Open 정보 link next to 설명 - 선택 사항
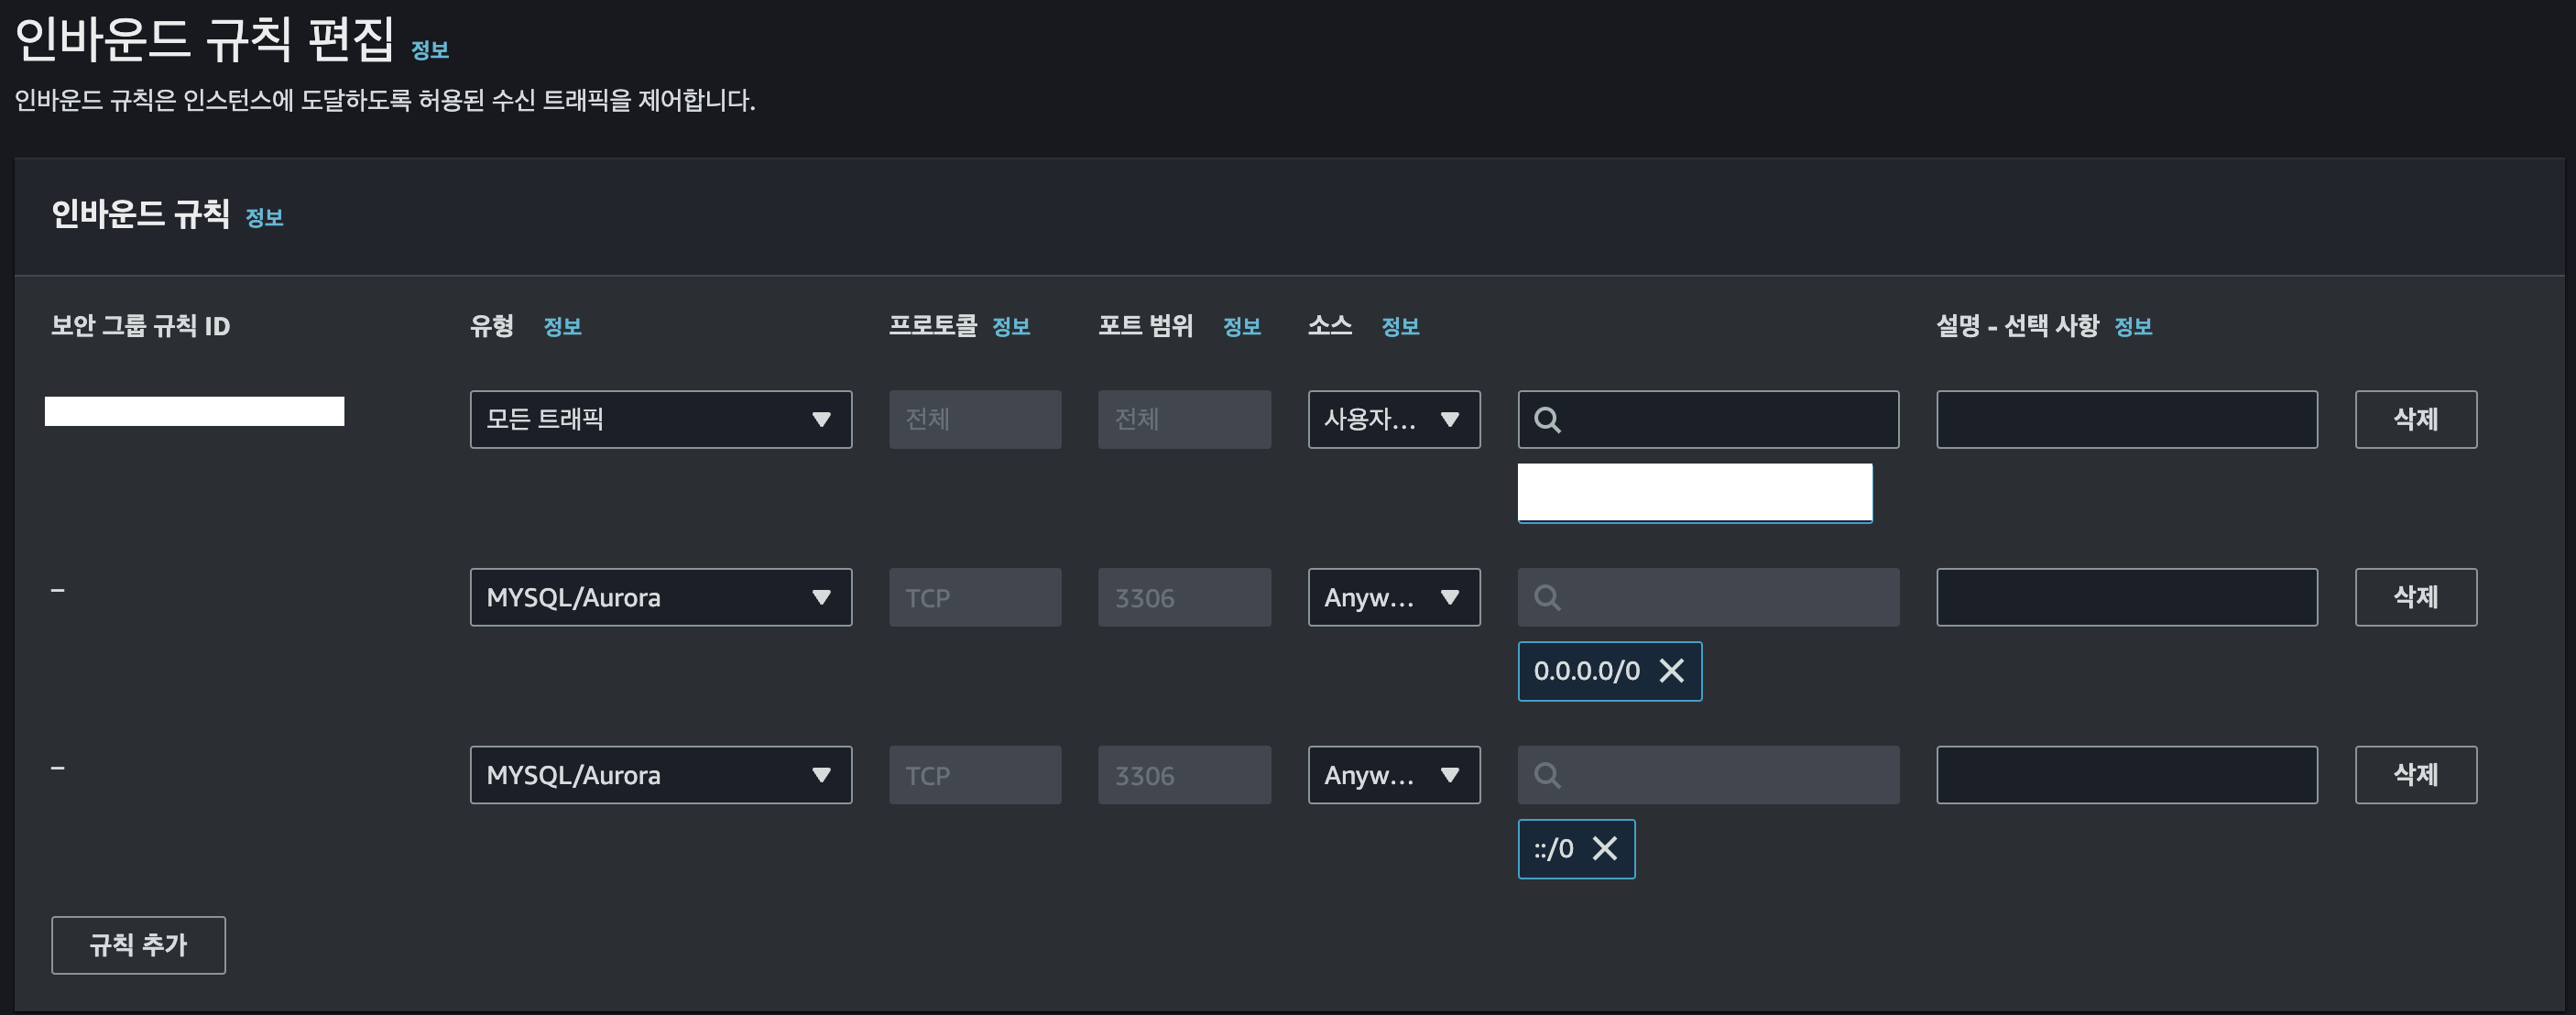2576x1015 pixels. [x=2133, y=326]
